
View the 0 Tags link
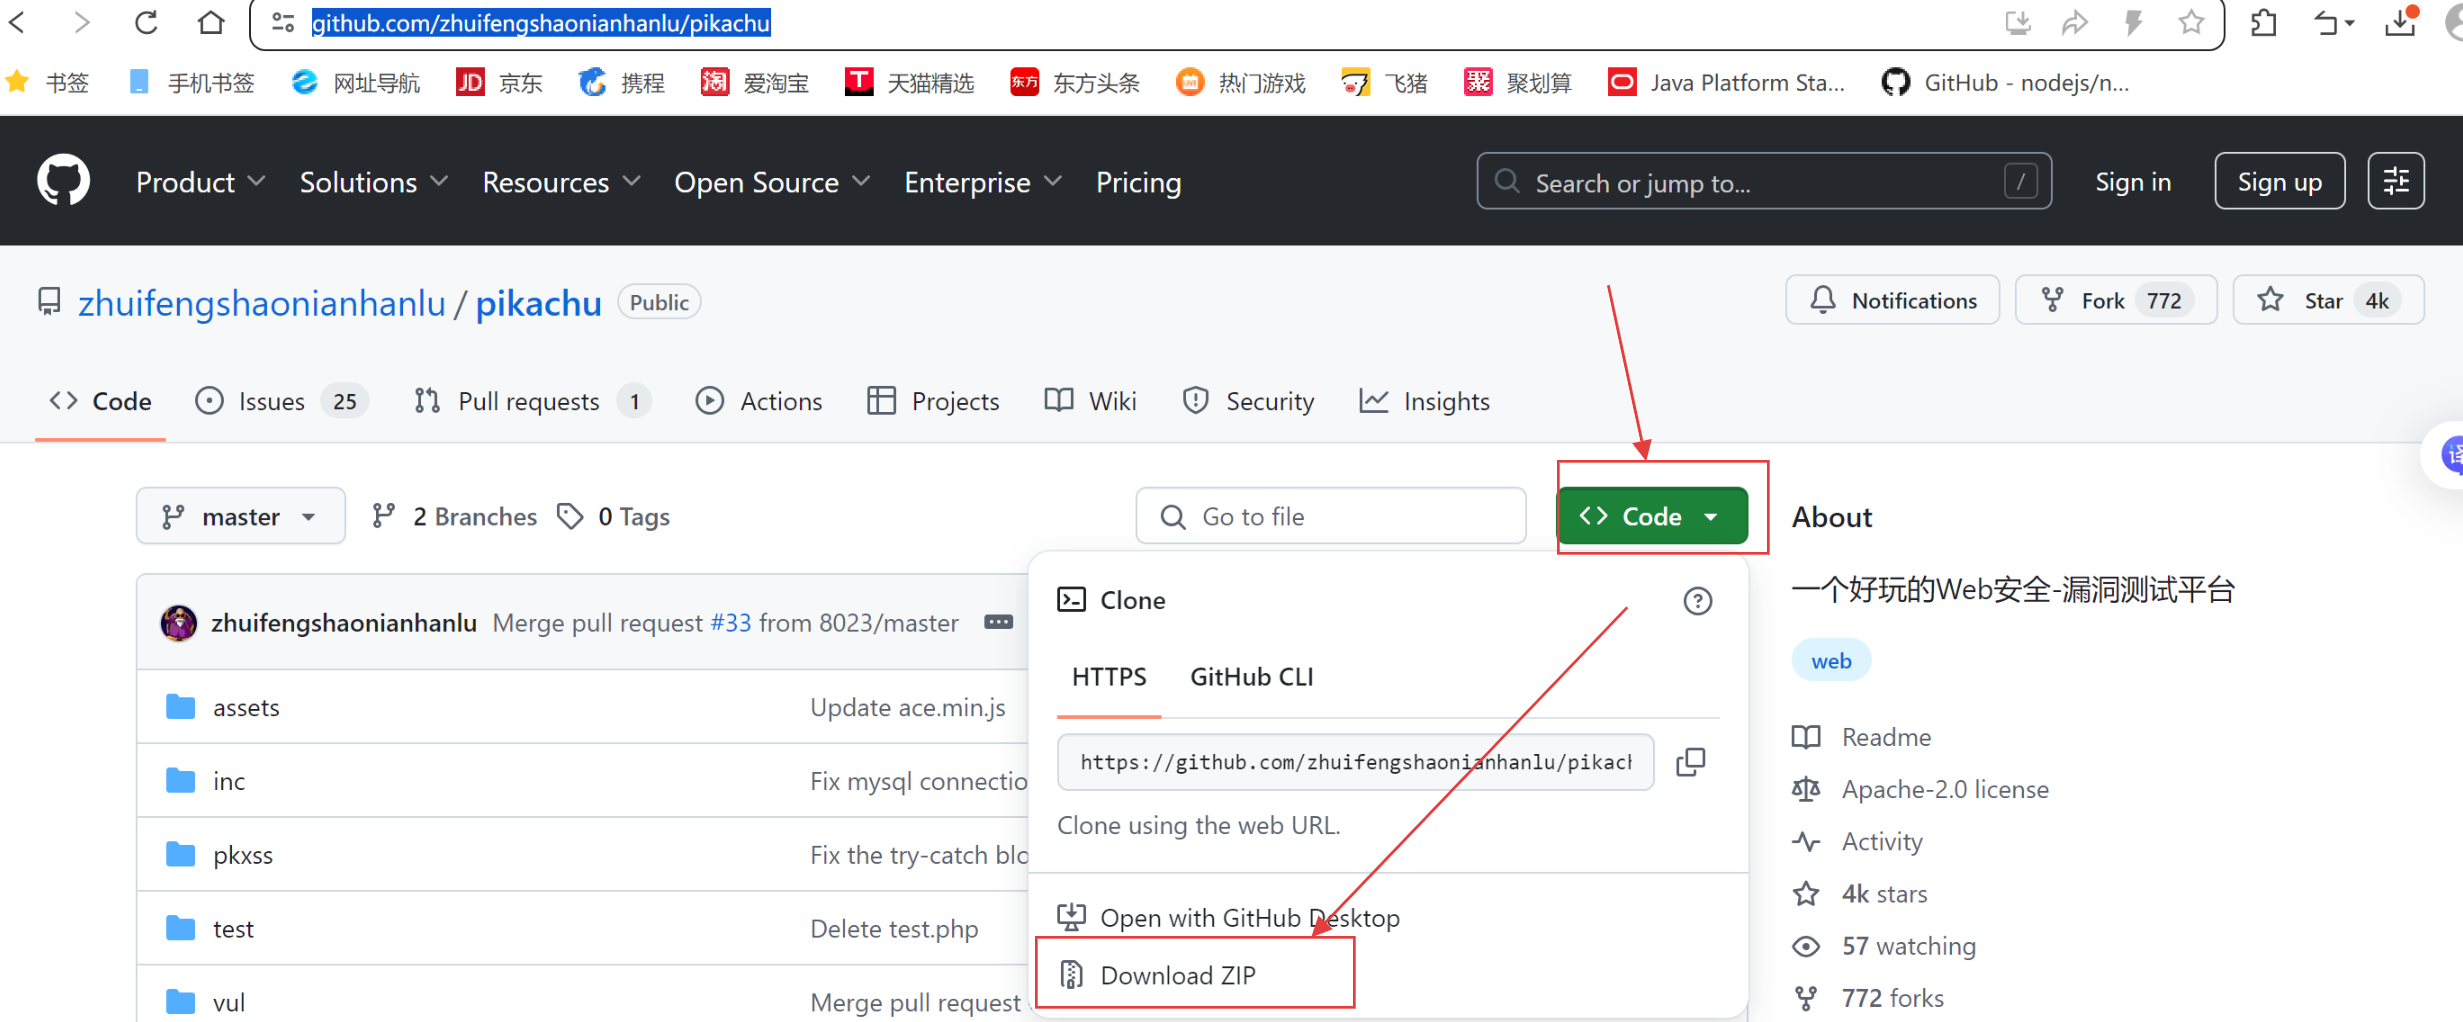[x=614, y=516]
